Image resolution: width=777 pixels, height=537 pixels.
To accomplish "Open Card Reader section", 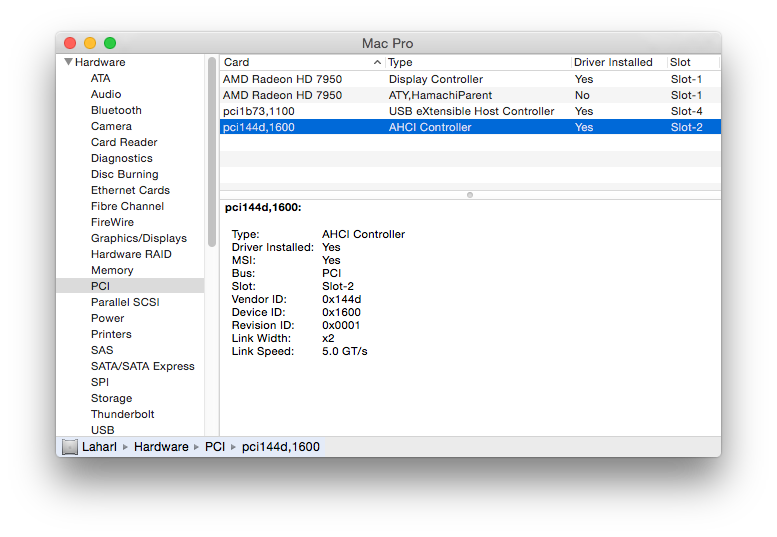I will (124, 142).
